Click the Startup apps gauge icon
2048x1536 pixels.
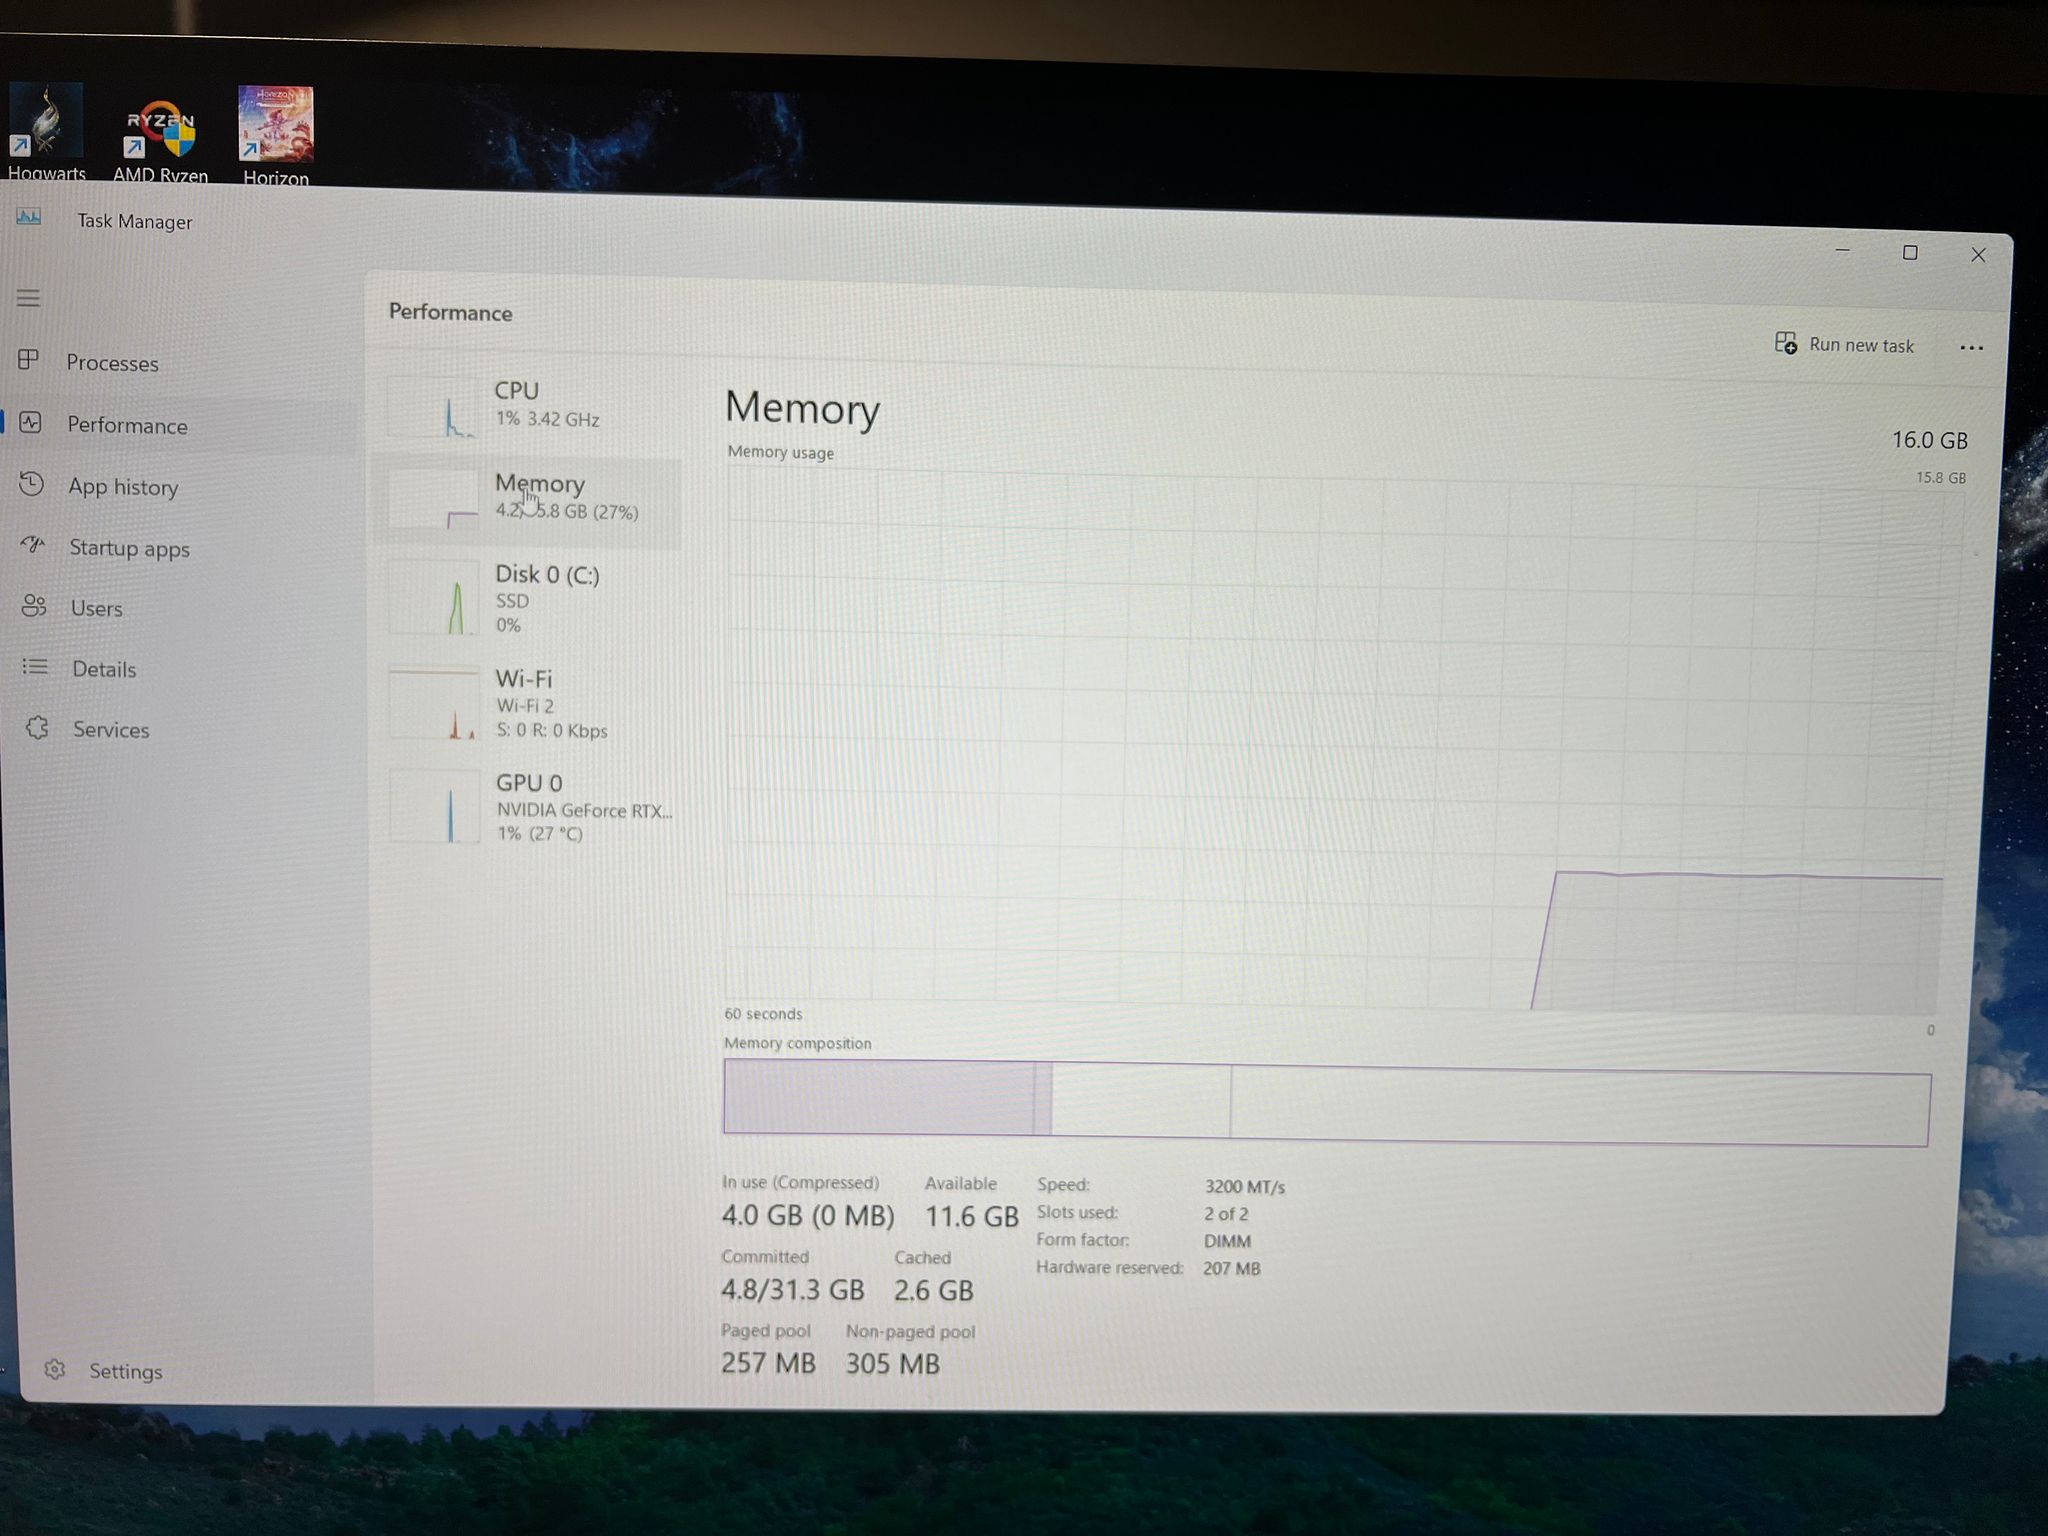pyautogui.click(x=33, y=545)
